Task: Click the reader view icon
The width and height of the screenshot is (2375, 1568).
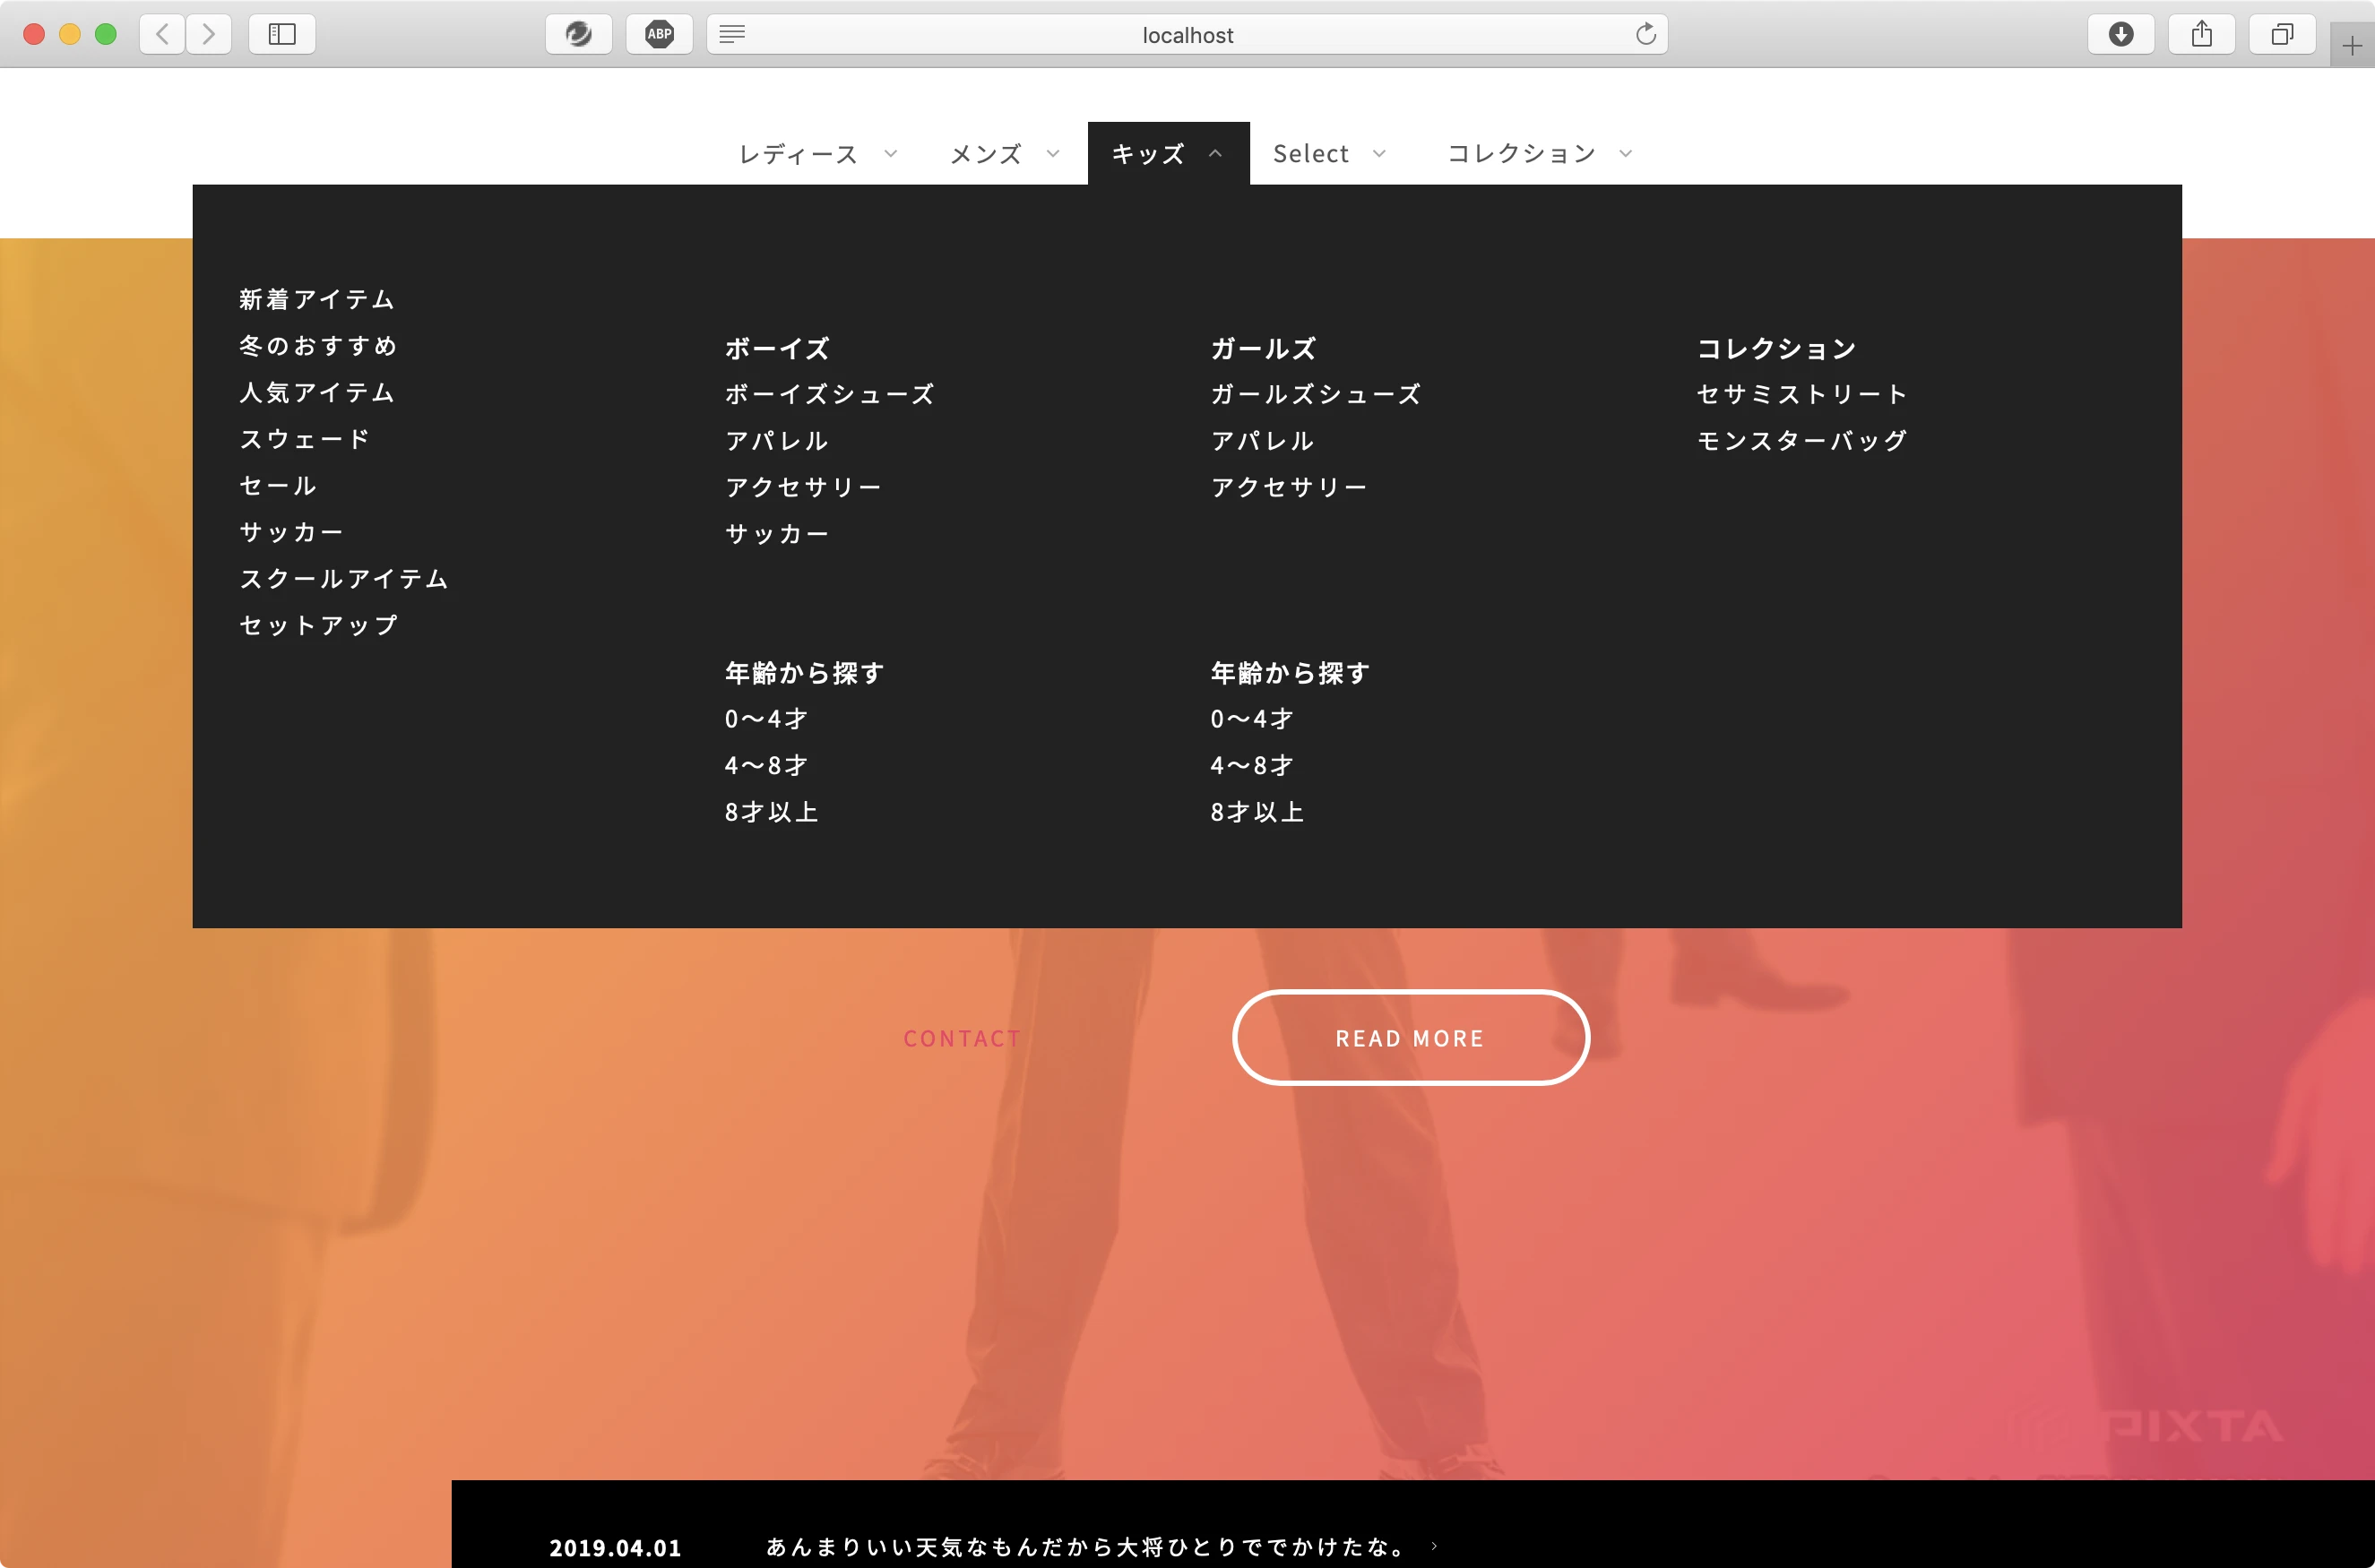Action: tap(735, 33)
